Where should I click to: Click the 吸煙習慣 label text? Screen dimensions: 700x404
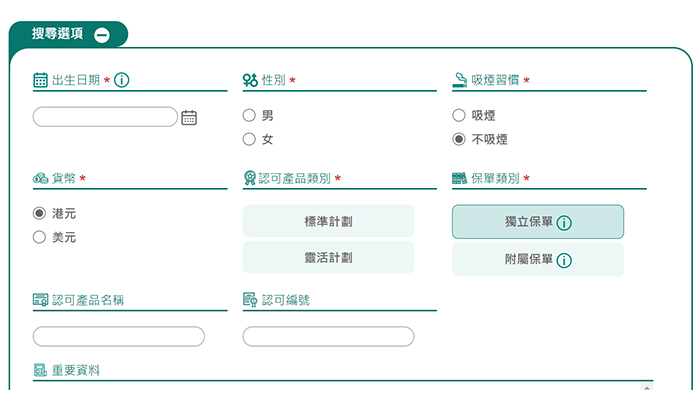tap(496, 80)
